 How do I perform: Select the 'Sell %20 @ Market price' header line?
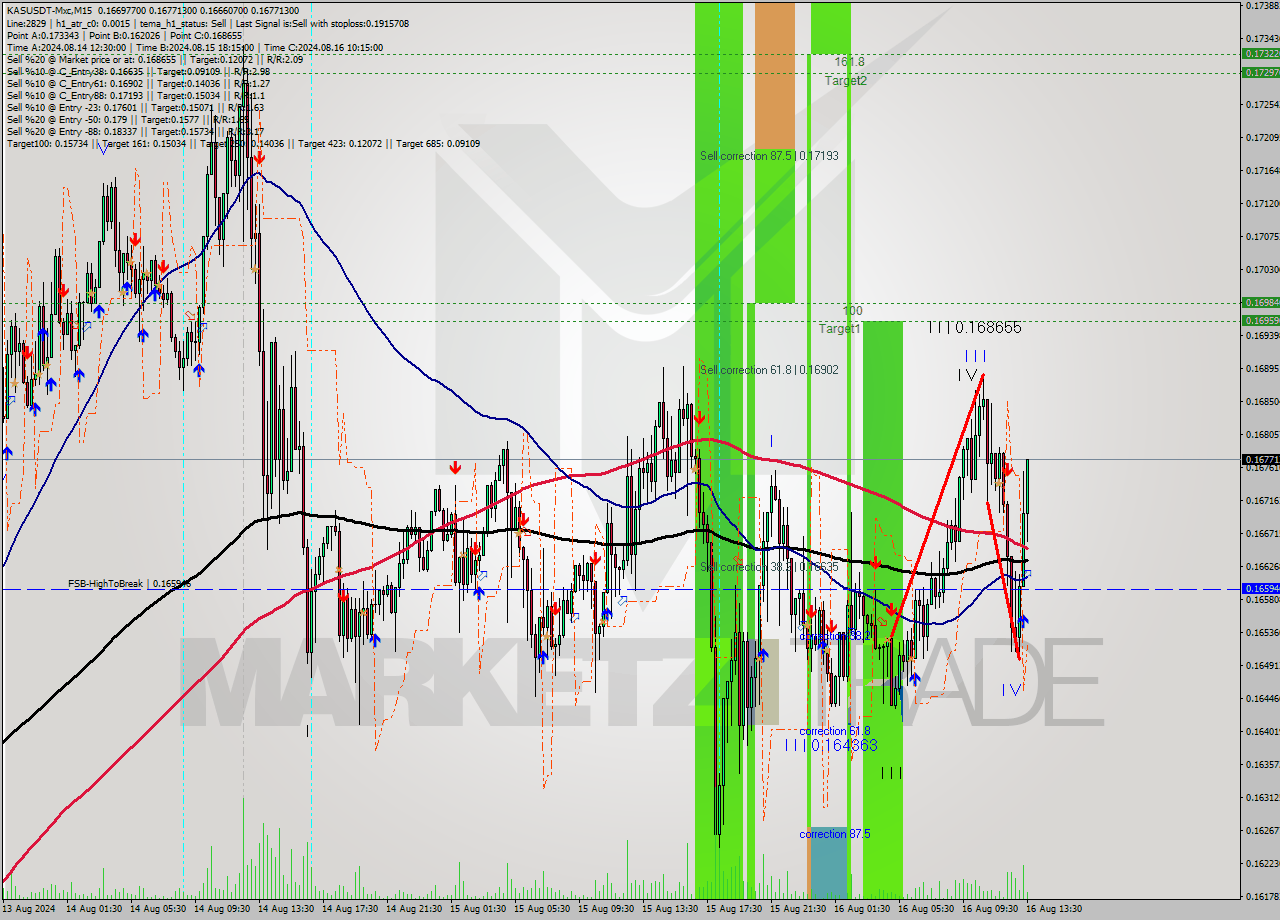(154, 59)
